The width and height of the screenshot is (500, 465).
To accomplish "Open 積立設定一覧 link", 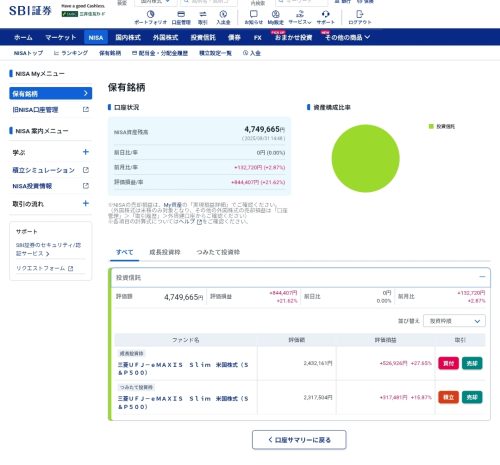I will tap(215, 53).
